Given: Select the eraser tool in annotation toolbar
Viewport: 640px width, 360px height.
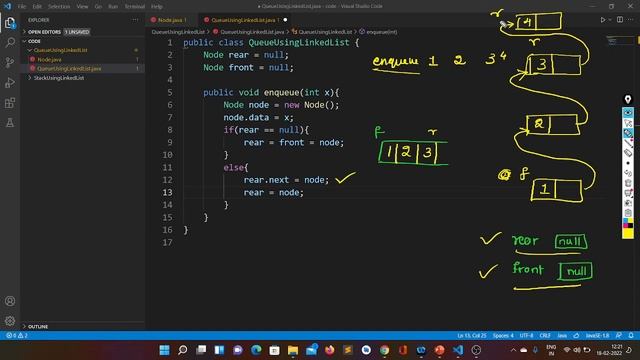Looking at the screenshot, I should click(628, 153).
